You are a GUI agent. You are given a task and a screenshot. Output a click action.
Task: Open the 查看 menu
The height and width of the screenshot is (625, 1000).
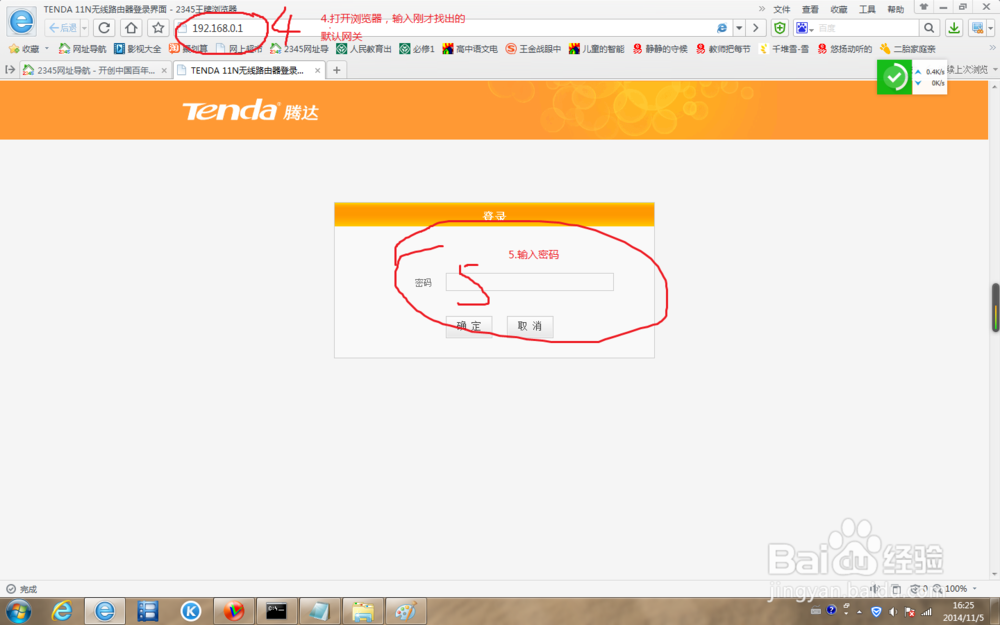point(811,10)
